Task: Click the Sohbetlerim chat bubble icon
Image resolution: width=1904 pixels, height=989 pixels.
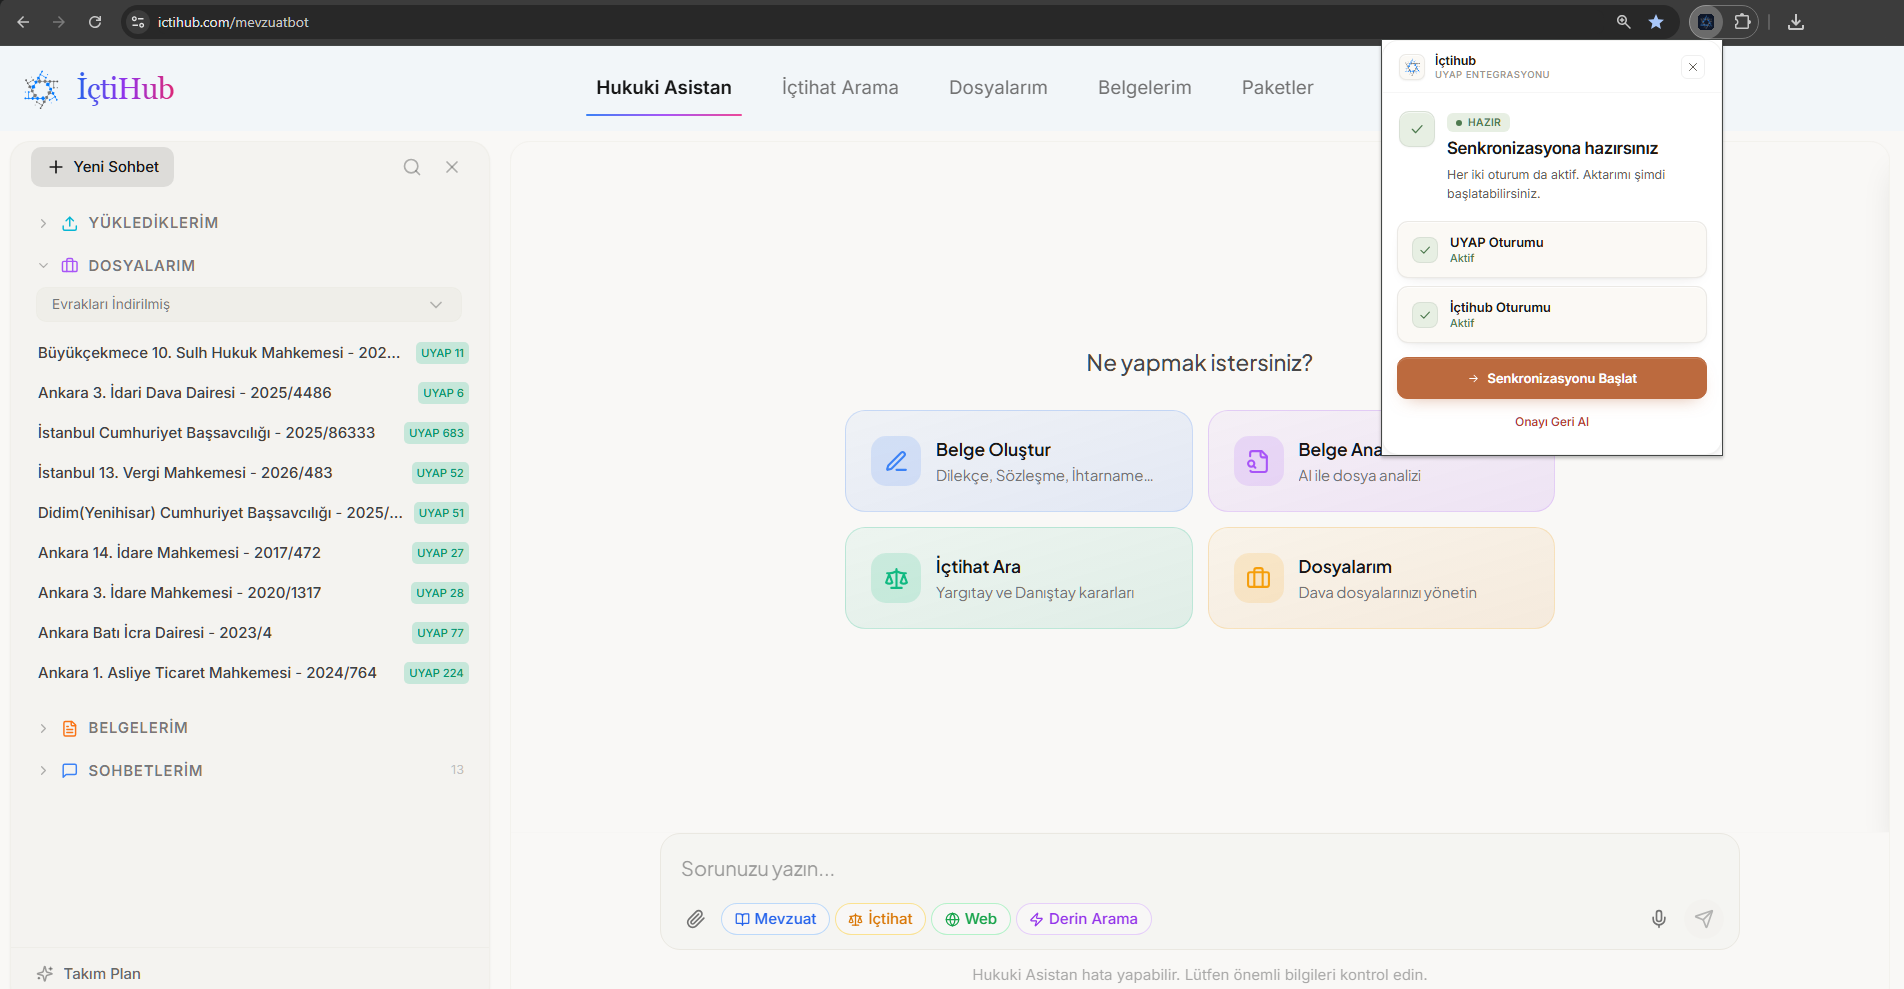Action: tap(70, 771)
